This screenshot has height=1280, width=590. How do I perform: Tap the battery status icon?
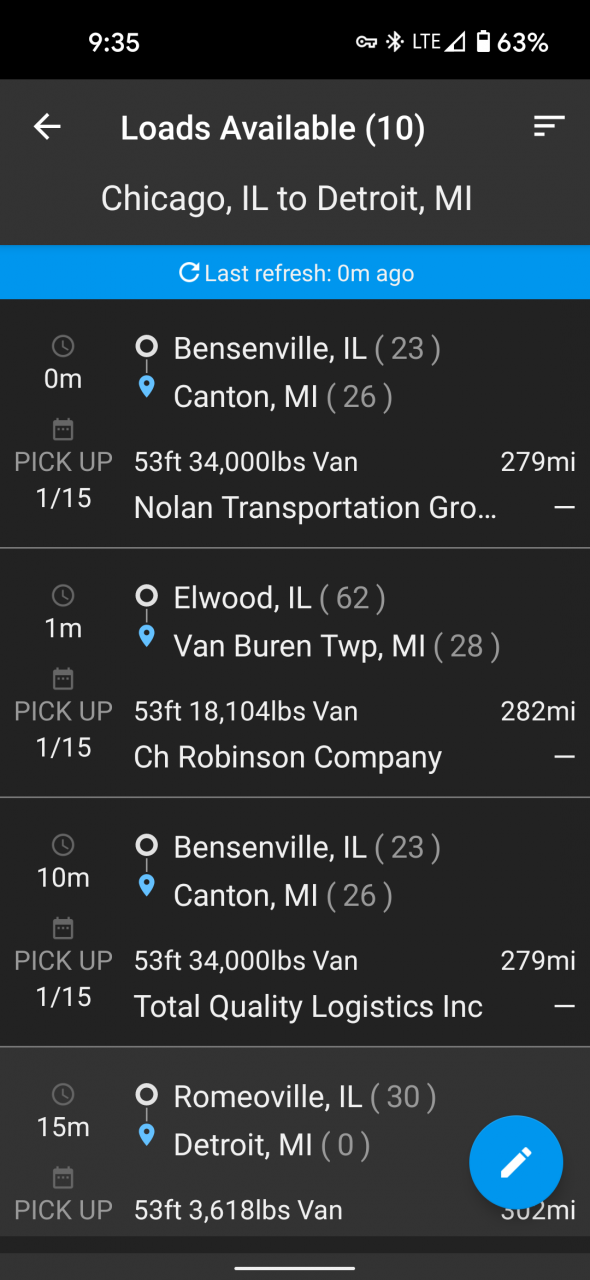tap(483, 42)
